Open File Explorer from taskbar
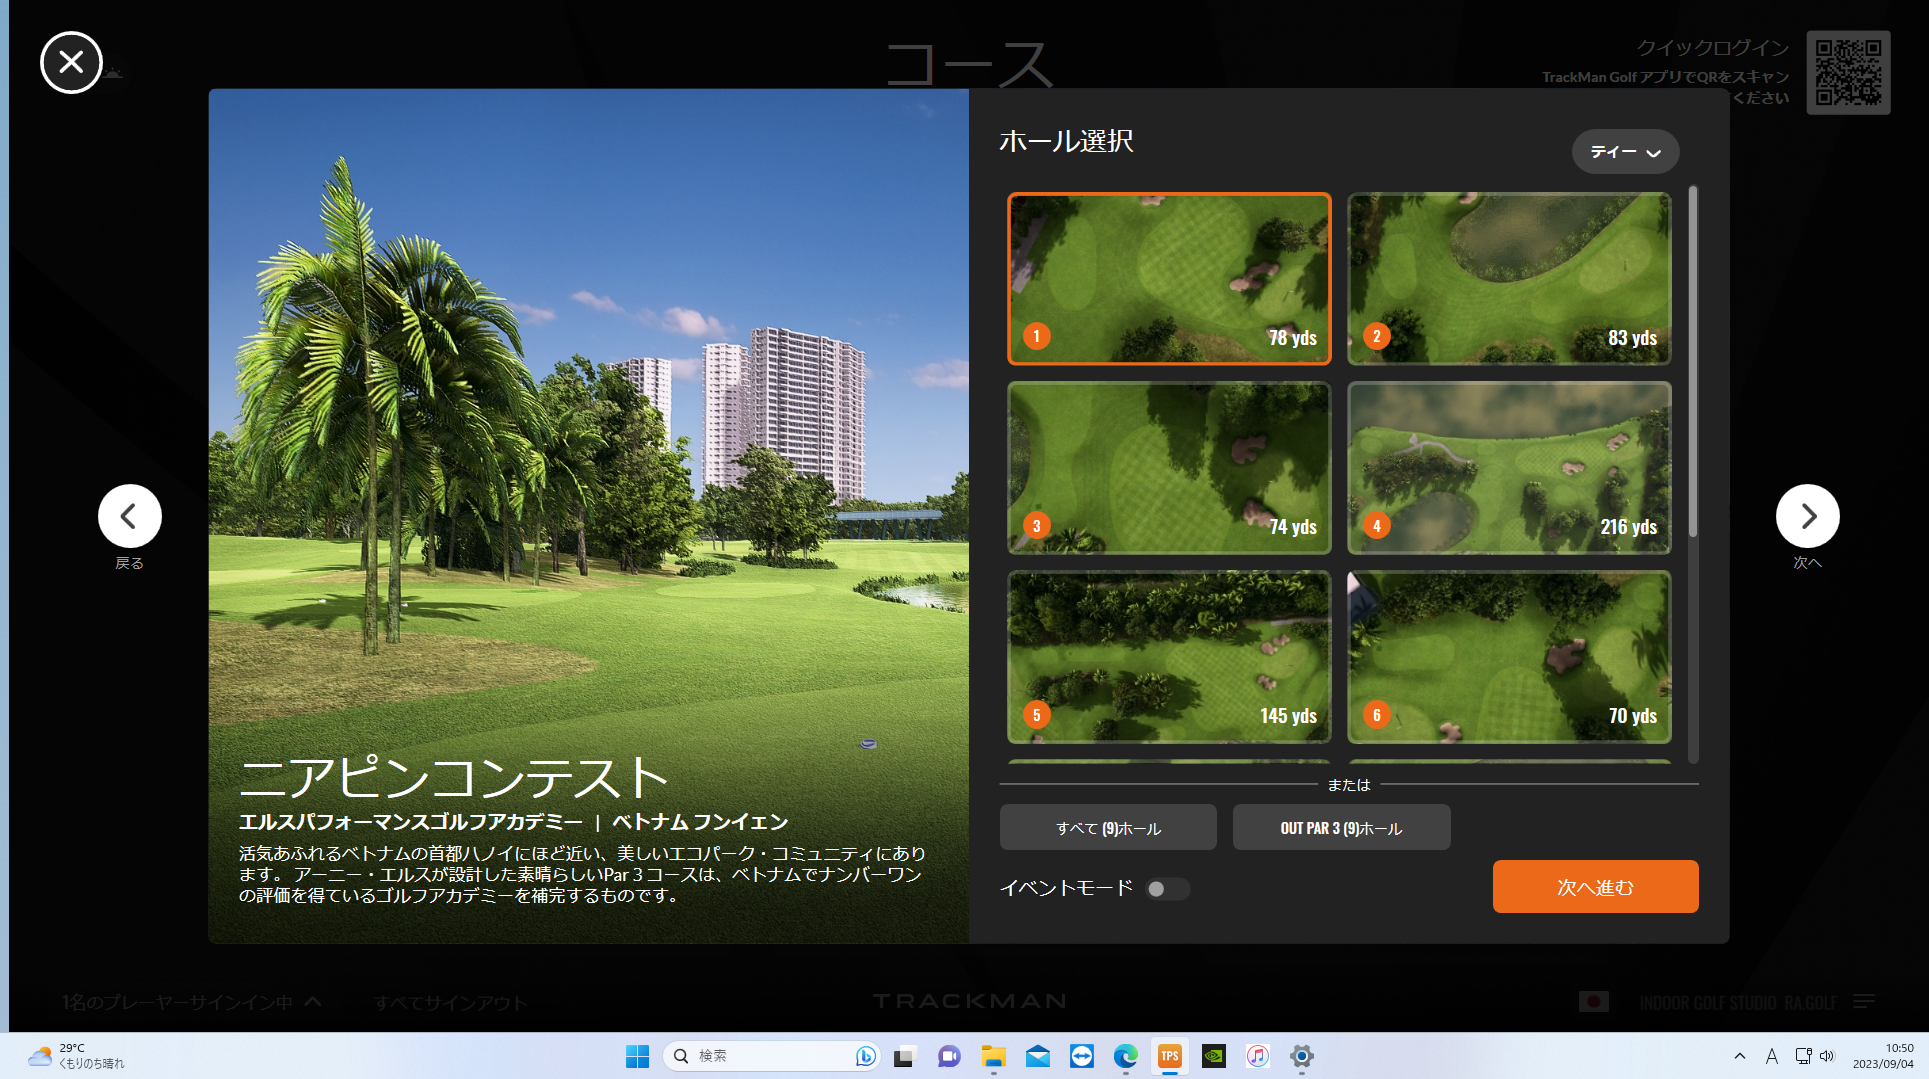The image size is (1929, 1079). click(x=993, y=1056)
